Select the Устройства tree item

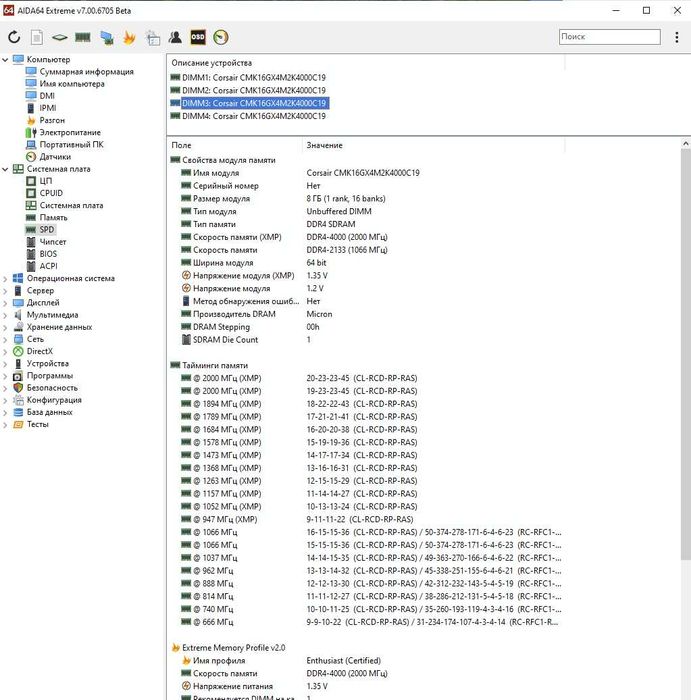47,363
